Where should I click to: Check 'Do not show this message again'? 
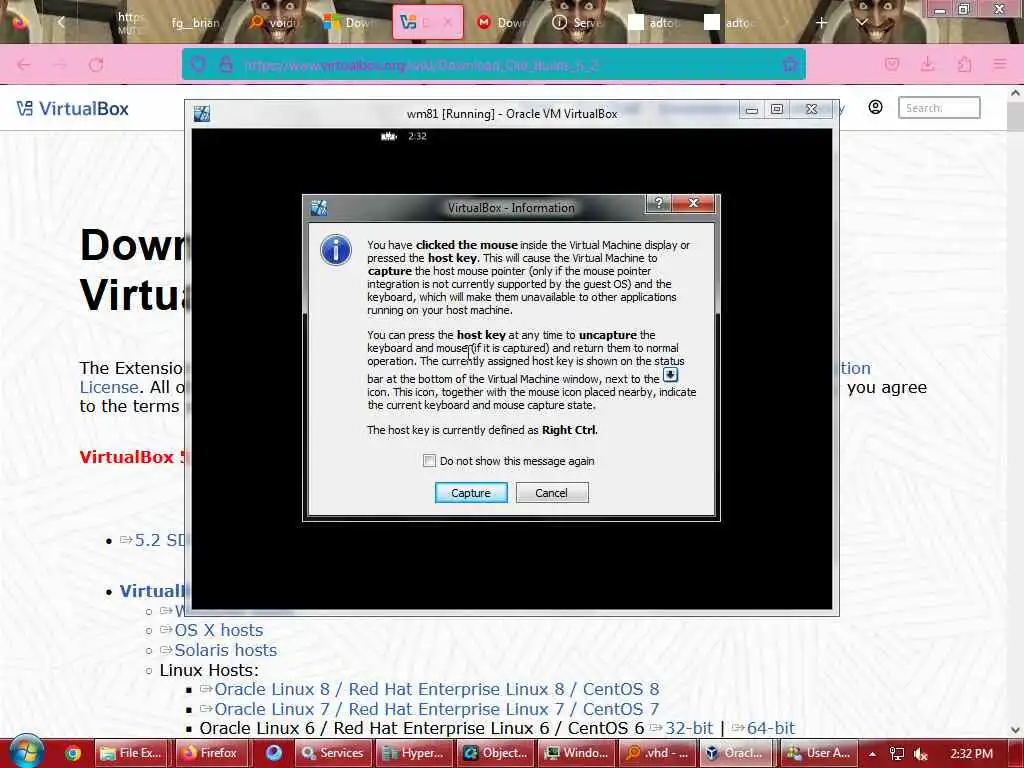[x=429, y=461]
